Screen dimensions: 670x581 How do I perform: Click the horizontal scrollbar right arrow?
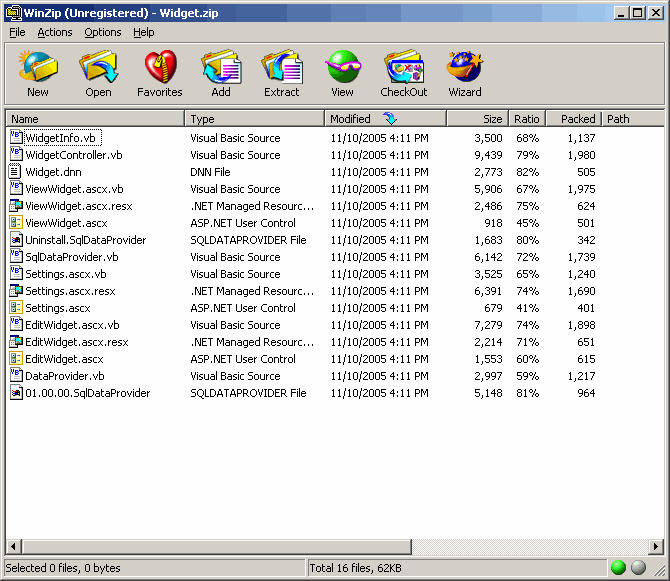(x=656, y=546)
